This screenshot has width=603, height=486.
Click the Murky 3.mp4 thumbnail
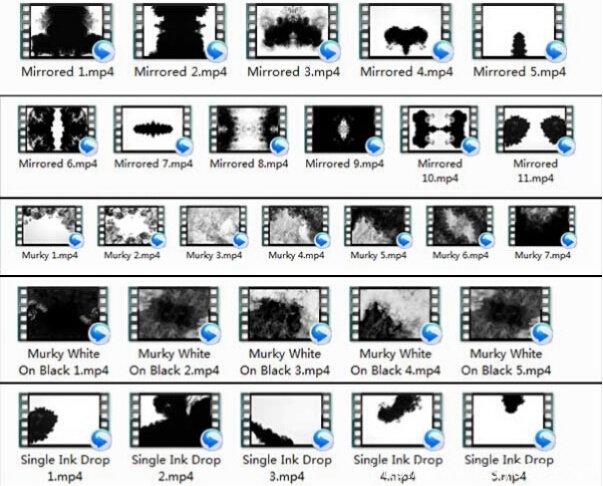(214, 226)
